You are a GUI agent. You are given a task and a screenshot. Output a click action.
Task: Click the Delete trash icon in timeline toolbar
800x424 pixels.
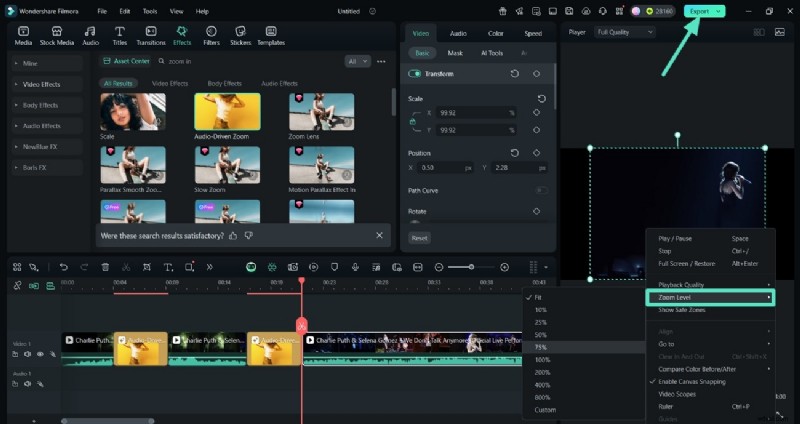[x=105, y=267]
